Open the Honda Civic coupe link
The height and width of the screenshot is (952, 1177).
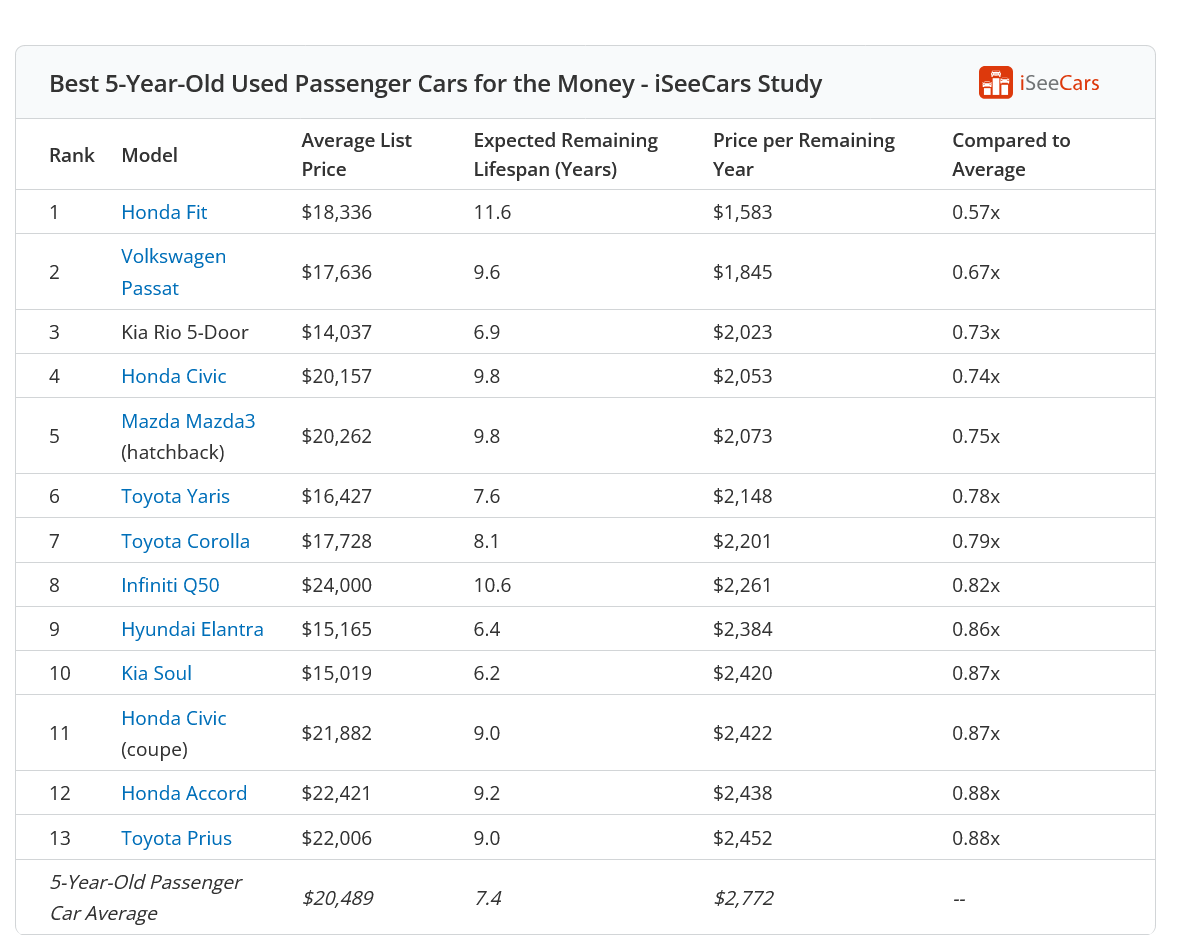(x=173, y=718)
